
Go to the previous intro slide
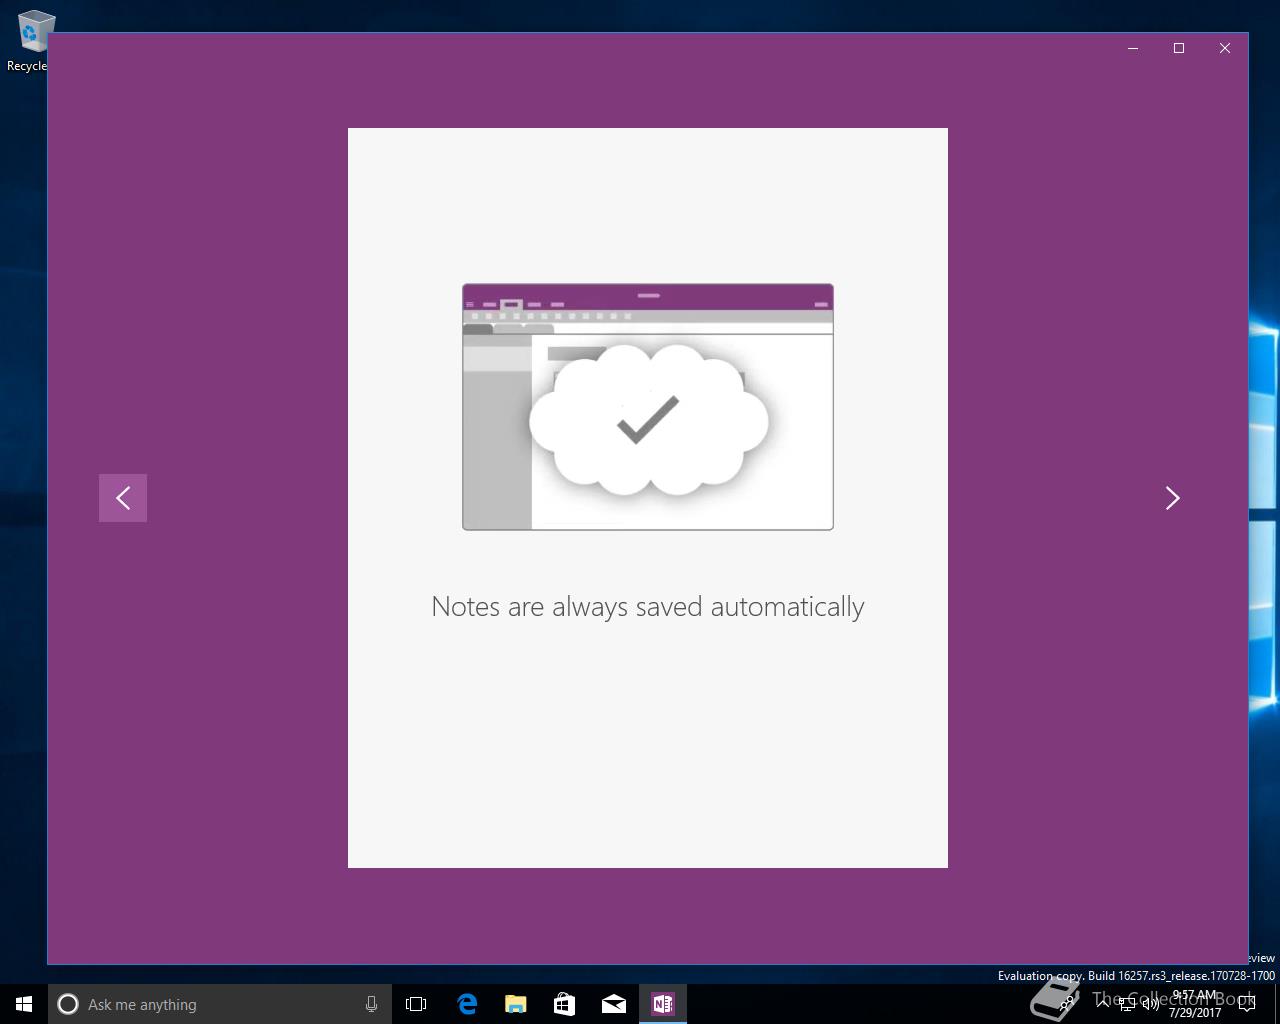[x=123, y=498]
